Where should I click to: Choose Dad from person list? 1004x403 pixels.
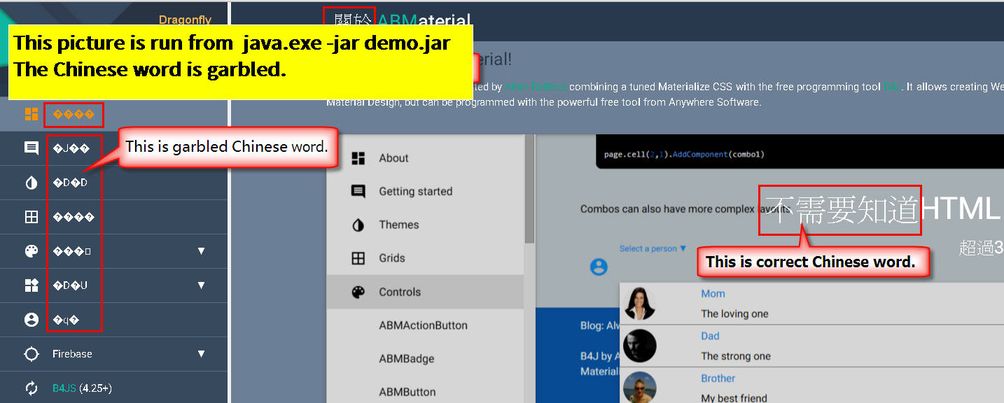710,336
